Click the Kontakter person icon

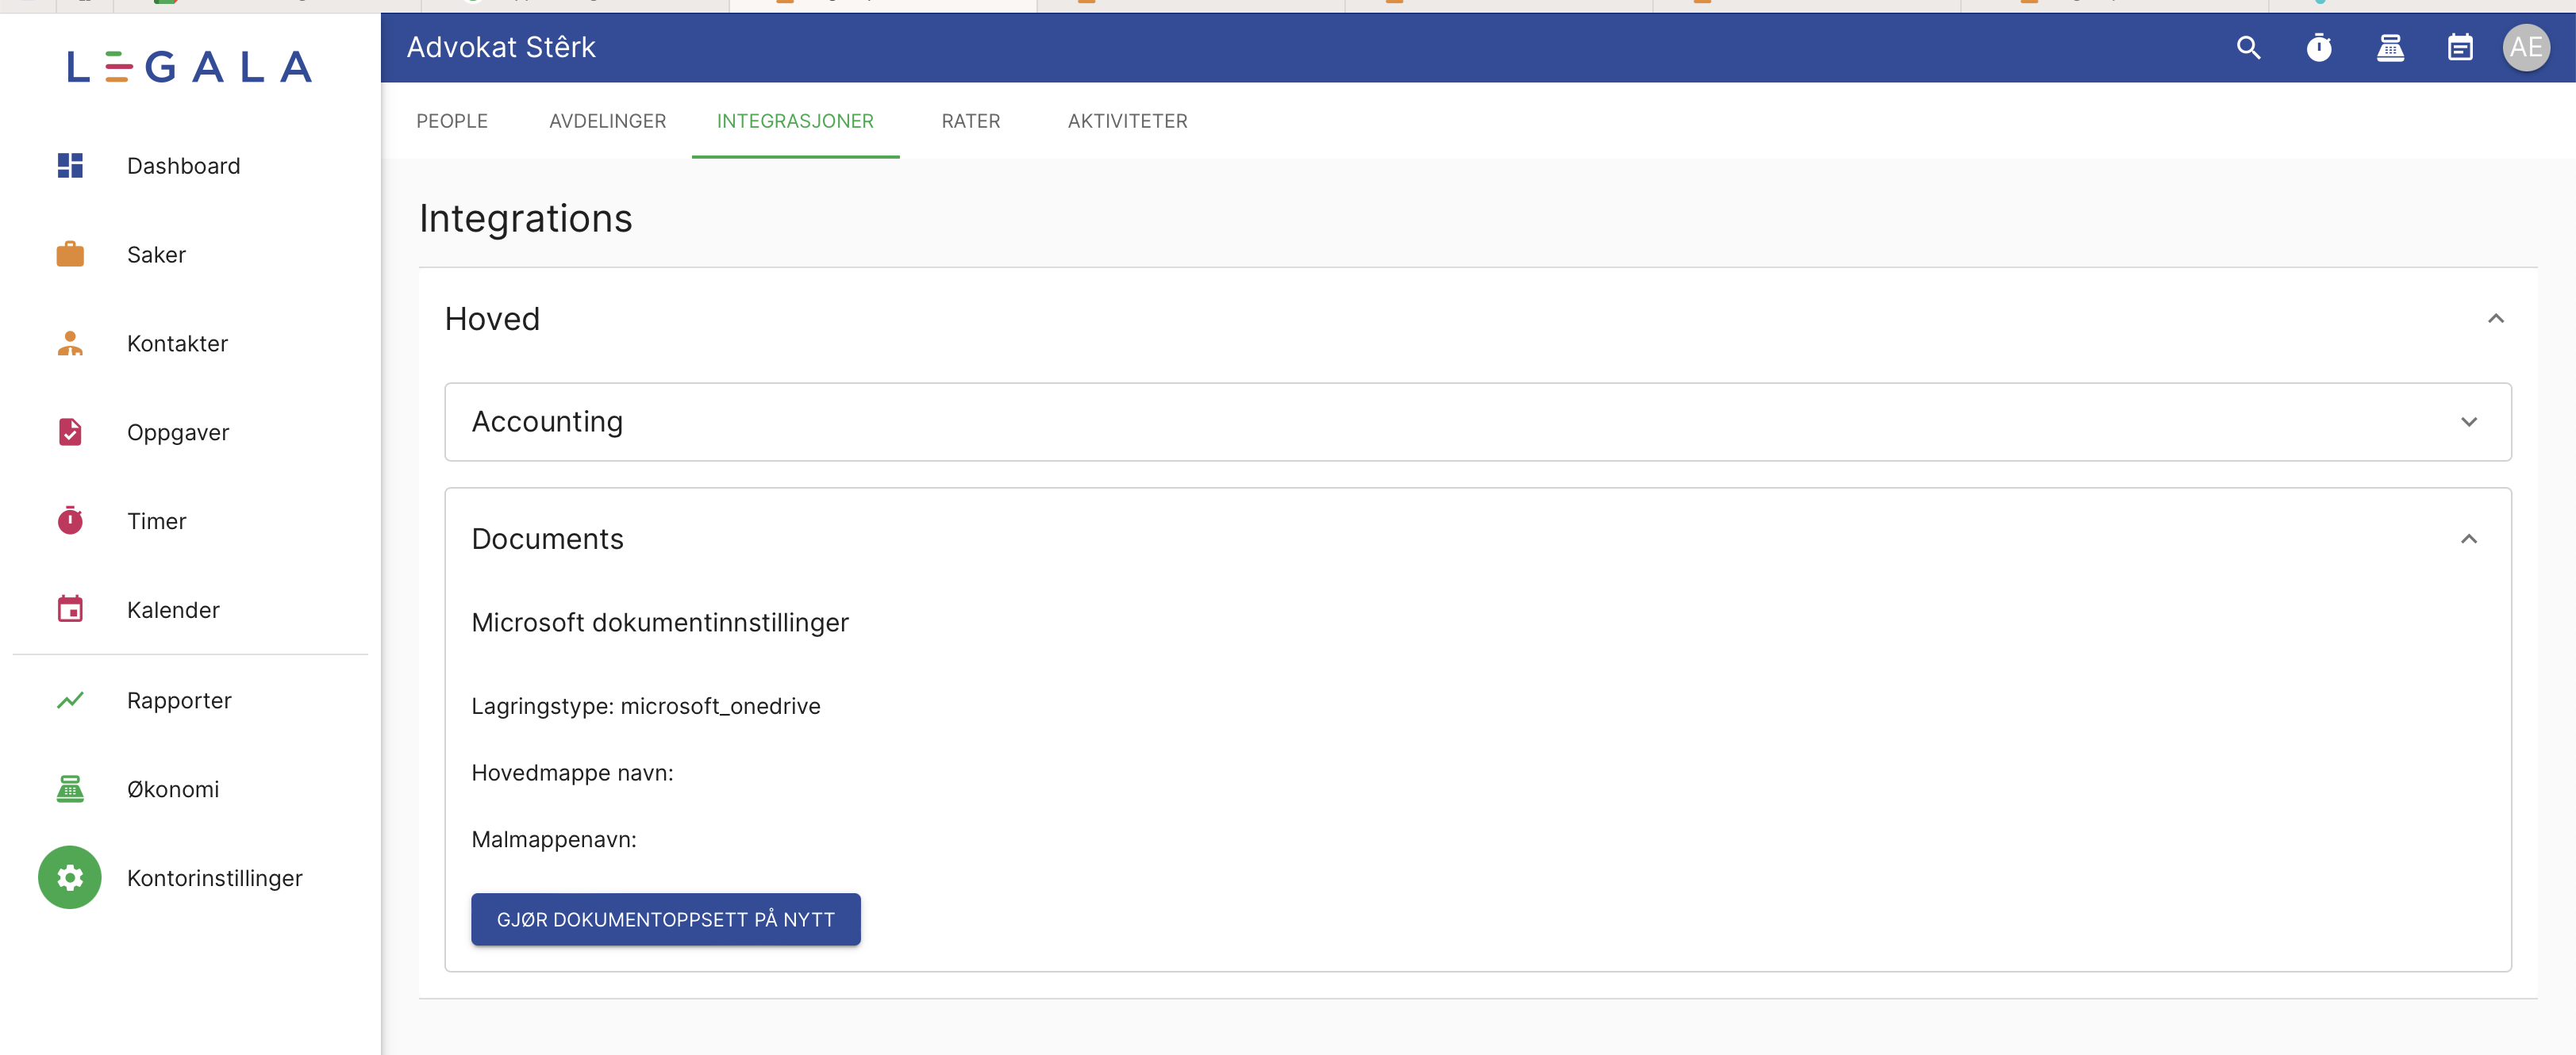coord(70,344)
